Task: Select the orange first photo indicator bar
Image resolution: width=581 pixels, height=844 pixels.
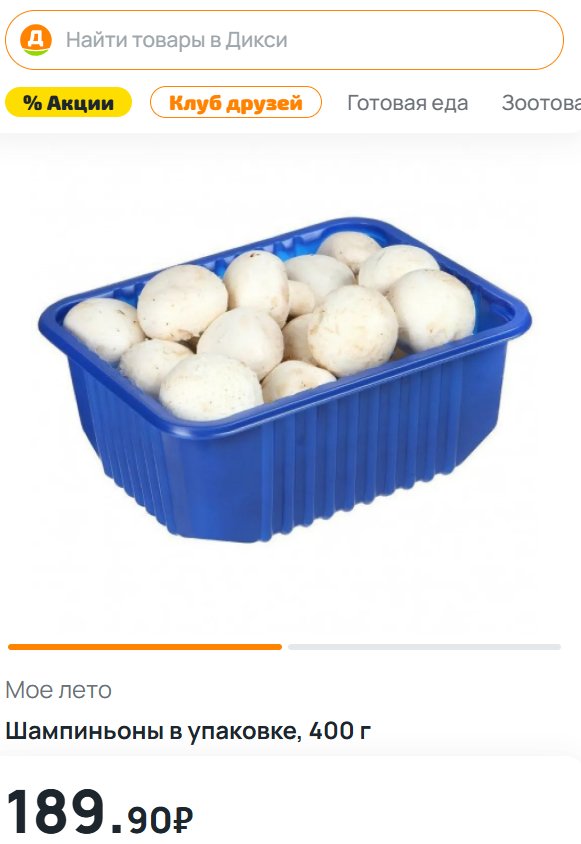Action: click(x=145, y=647)
